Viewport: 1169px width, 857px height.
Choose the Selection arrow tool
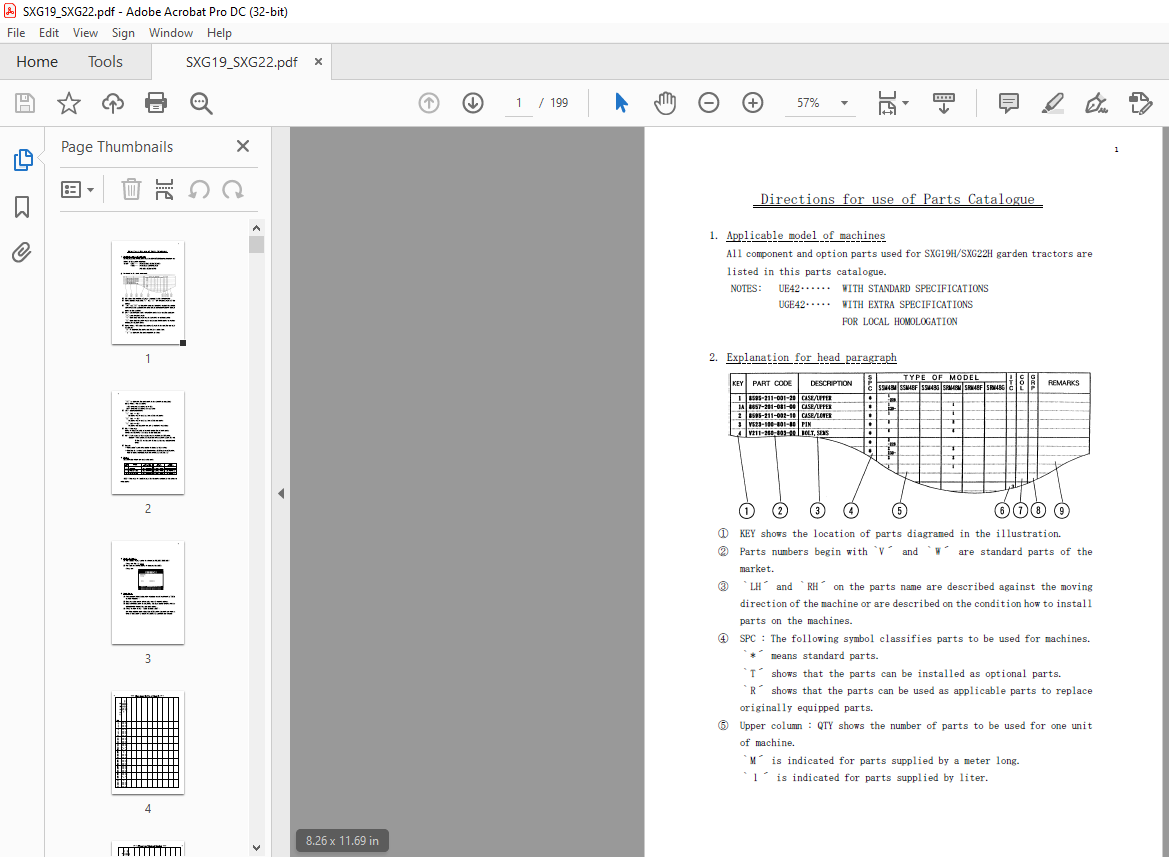[x=621, y=103]
